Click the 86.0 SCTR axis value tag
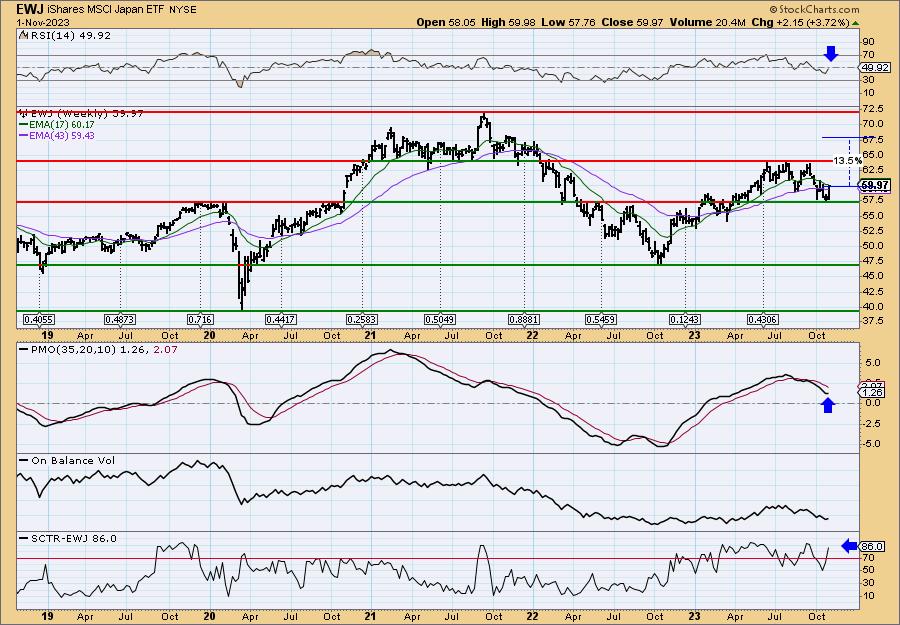The height and width of the screenshot is (625, 900). pyautogui.click(x=872, y=546)
